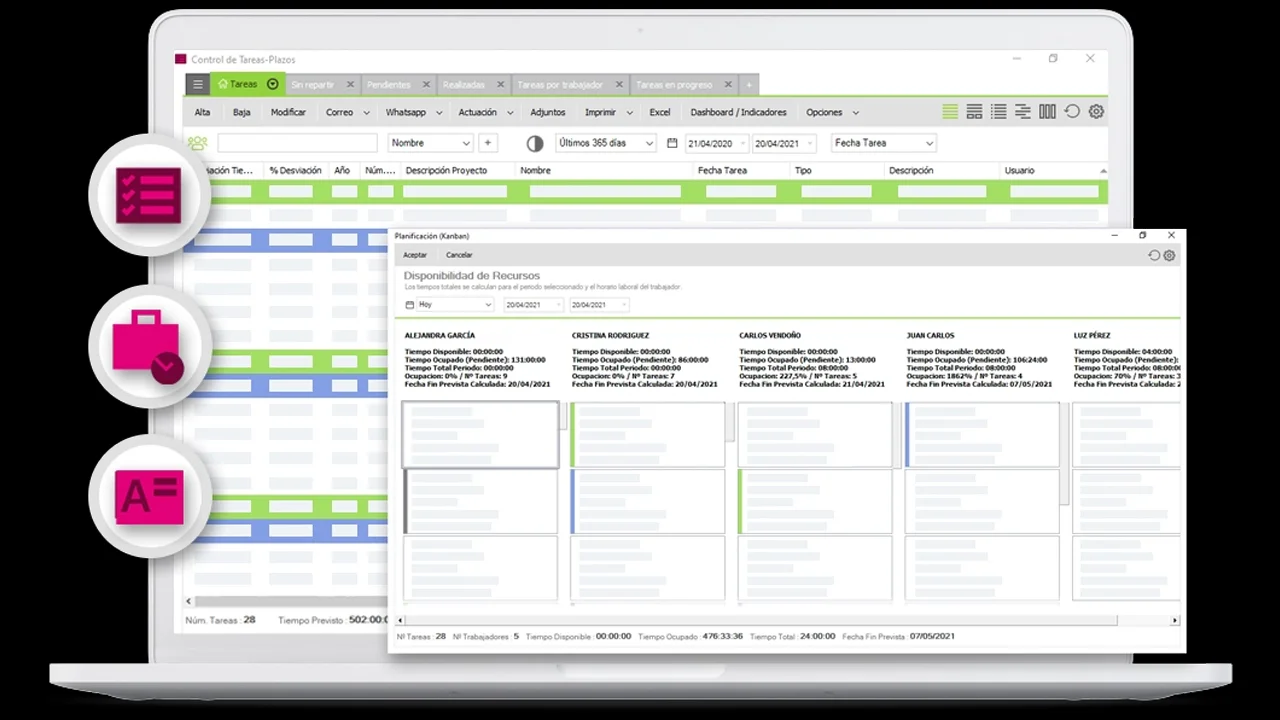1280x720 pixels.
Task: Click the vertical columns view icon
Action: click(1047, 112)
